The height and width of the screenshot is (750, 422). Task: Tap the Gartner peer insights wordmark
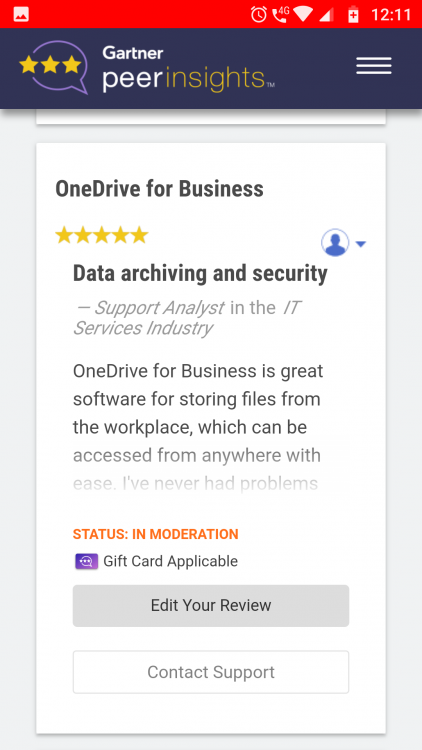click(189, 69)
